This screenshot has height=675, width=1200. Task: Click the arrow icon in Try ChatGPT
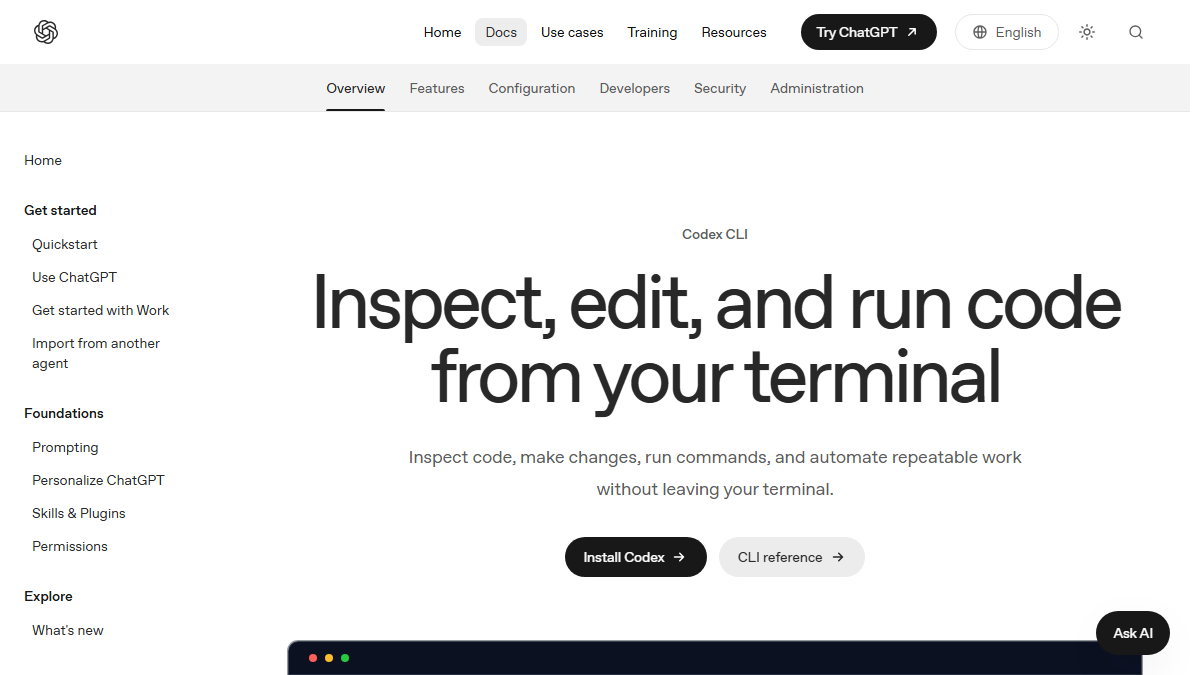(912, 32)
